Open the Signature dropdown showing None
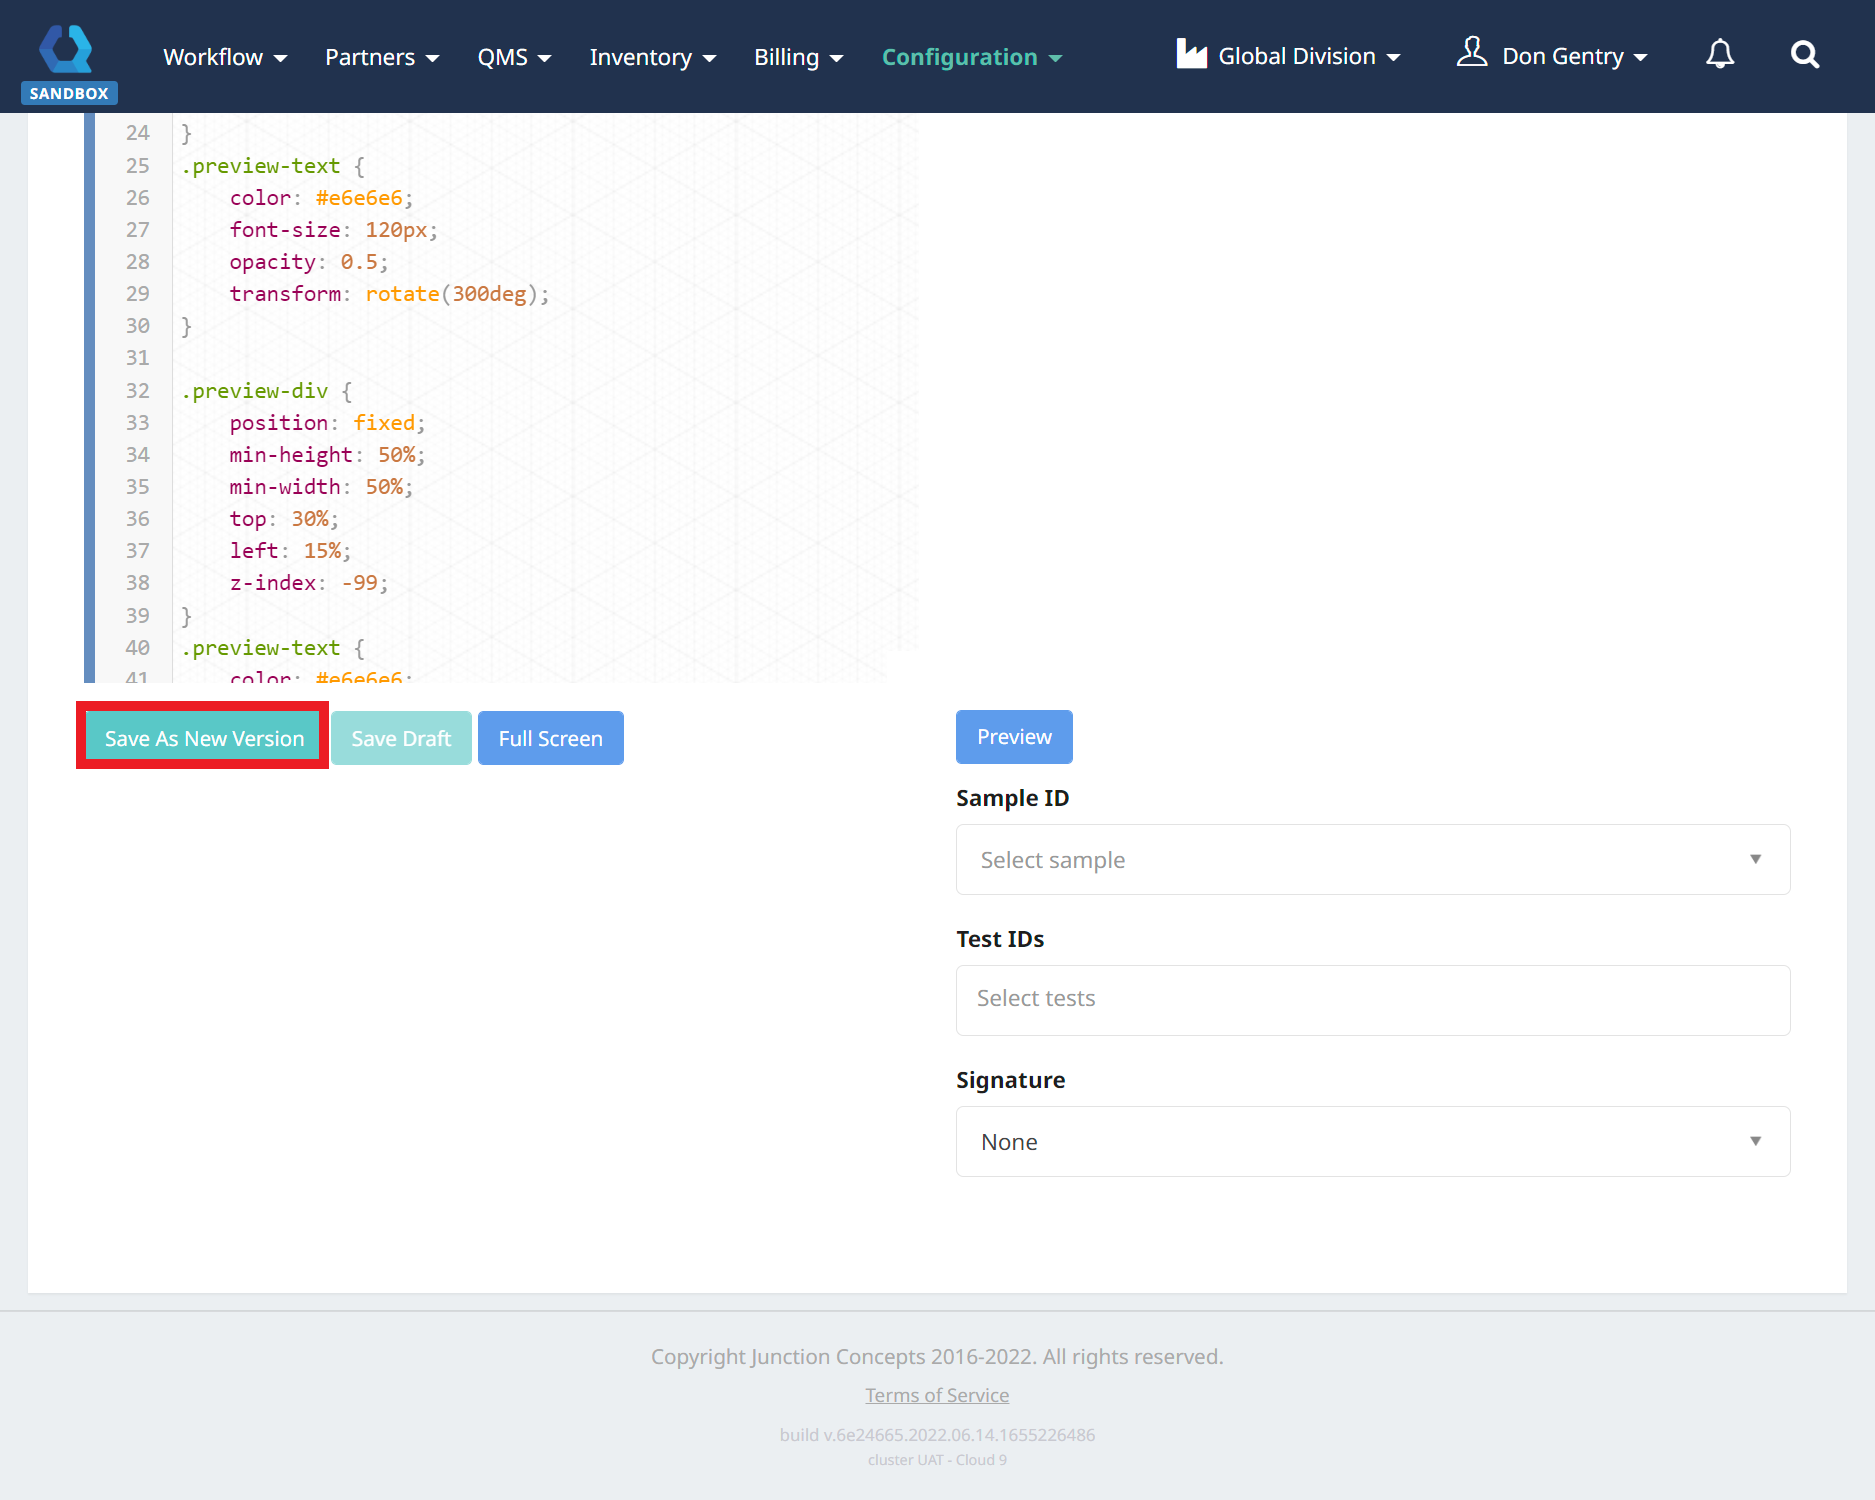The width and height of the screenshot is (1875, 1500). point(1372,1142)
